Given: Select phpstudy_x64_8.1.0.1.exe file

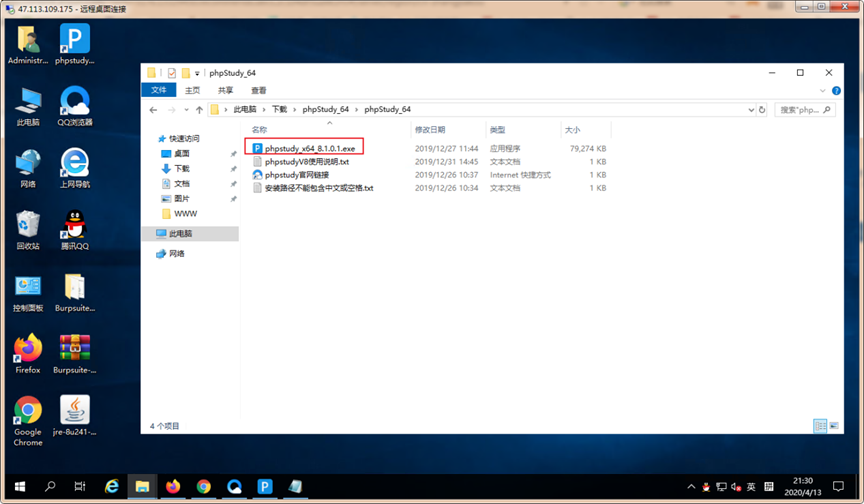Looking at the screenshot, I should pyautogui.click(x=304, y=148).
